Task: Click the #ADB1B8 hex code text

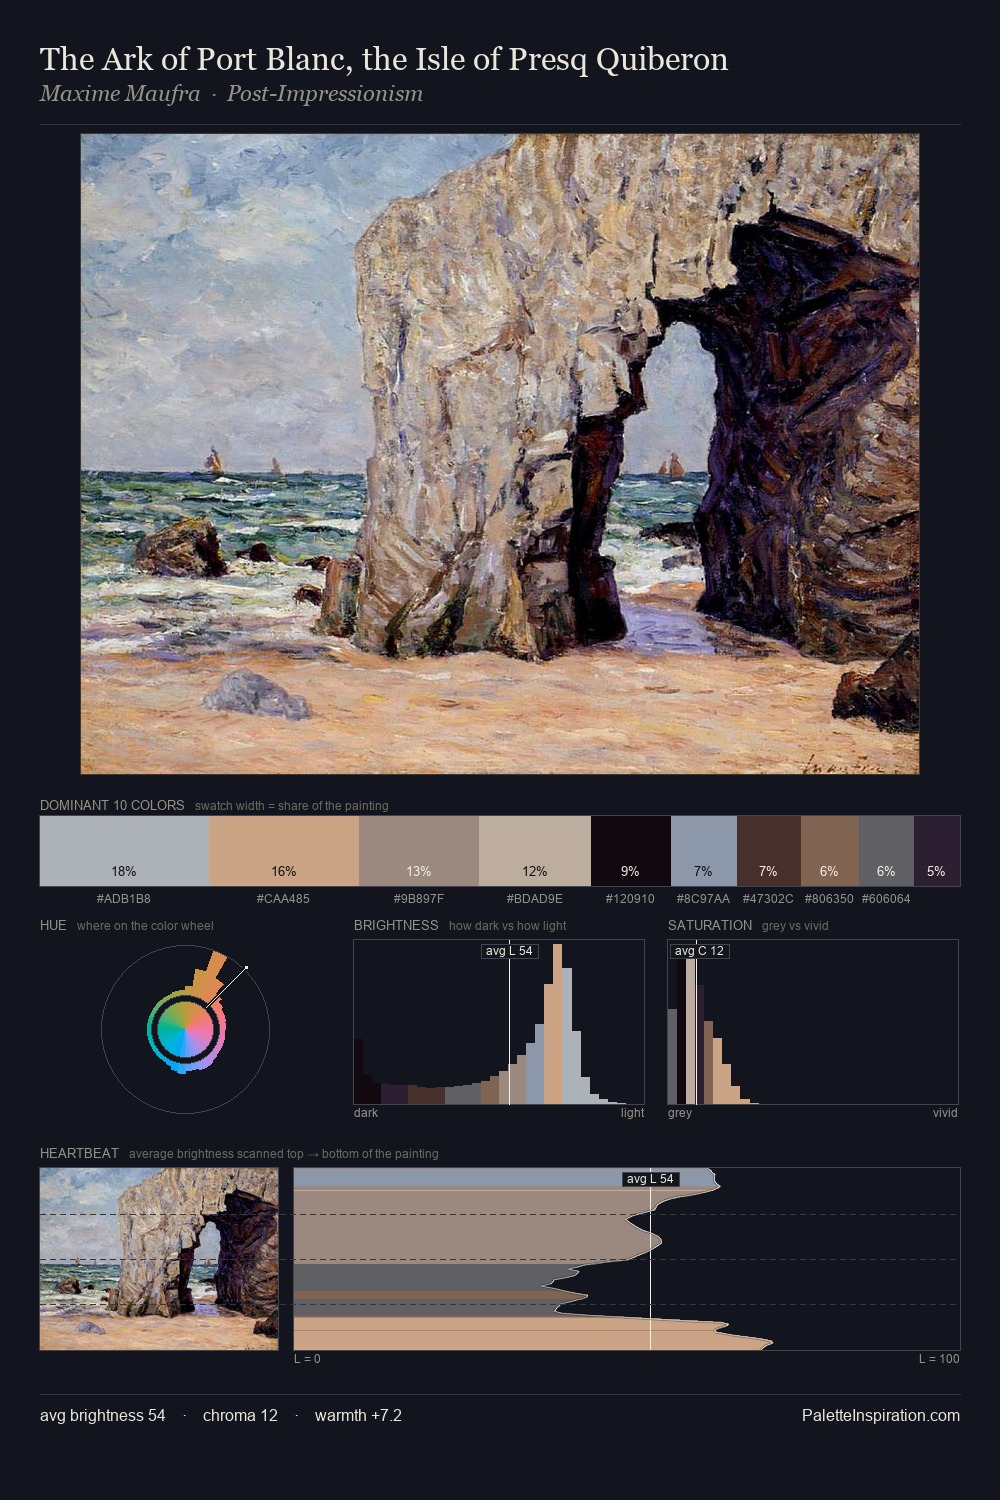Action: (124, 899)
